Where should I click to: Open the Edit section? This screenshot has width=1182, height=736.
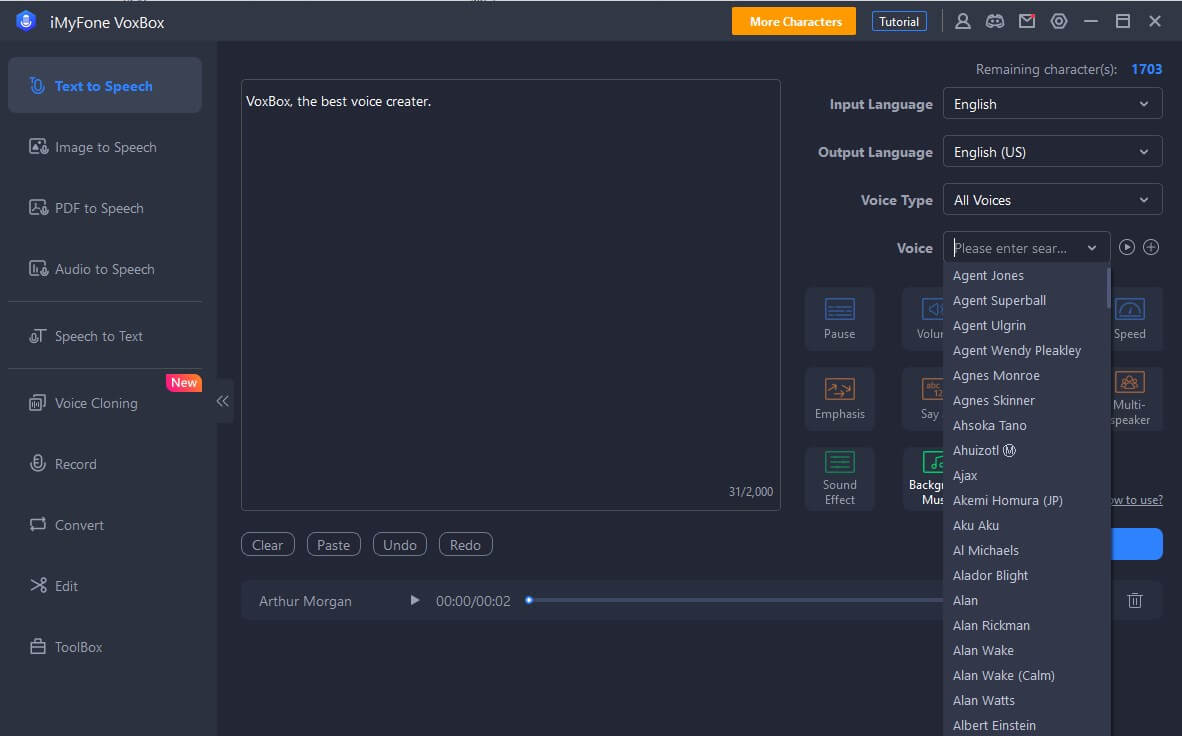105,586
